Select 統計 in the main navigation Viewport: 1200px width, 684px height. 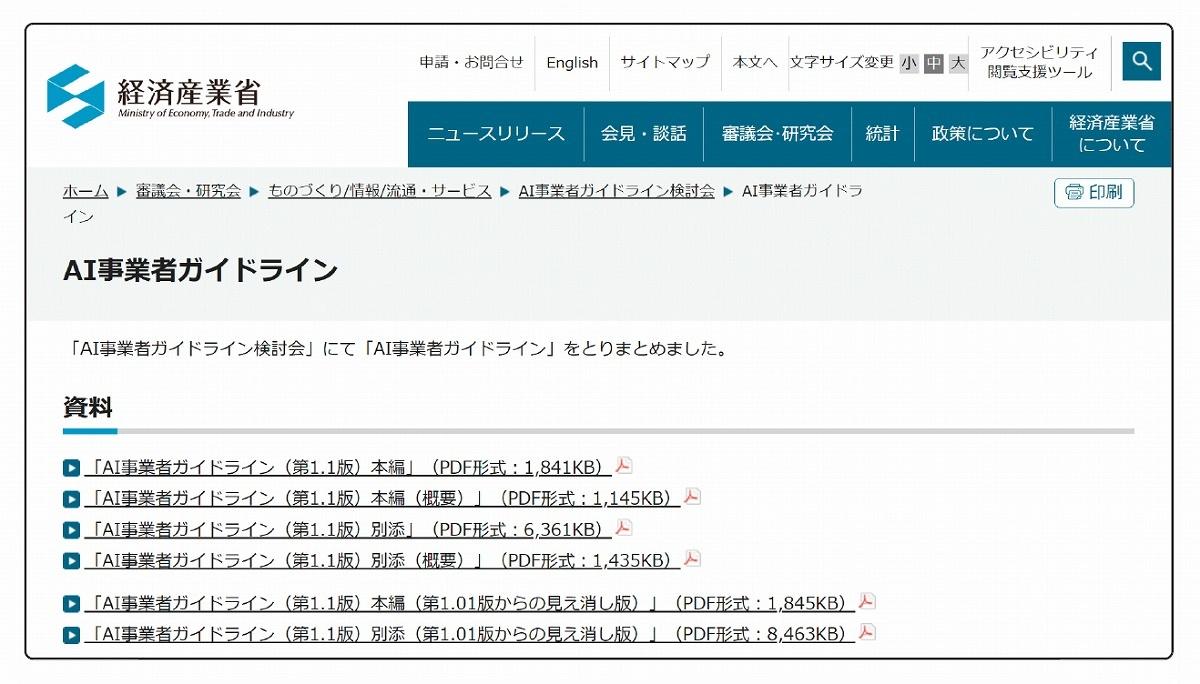point(882,134)
